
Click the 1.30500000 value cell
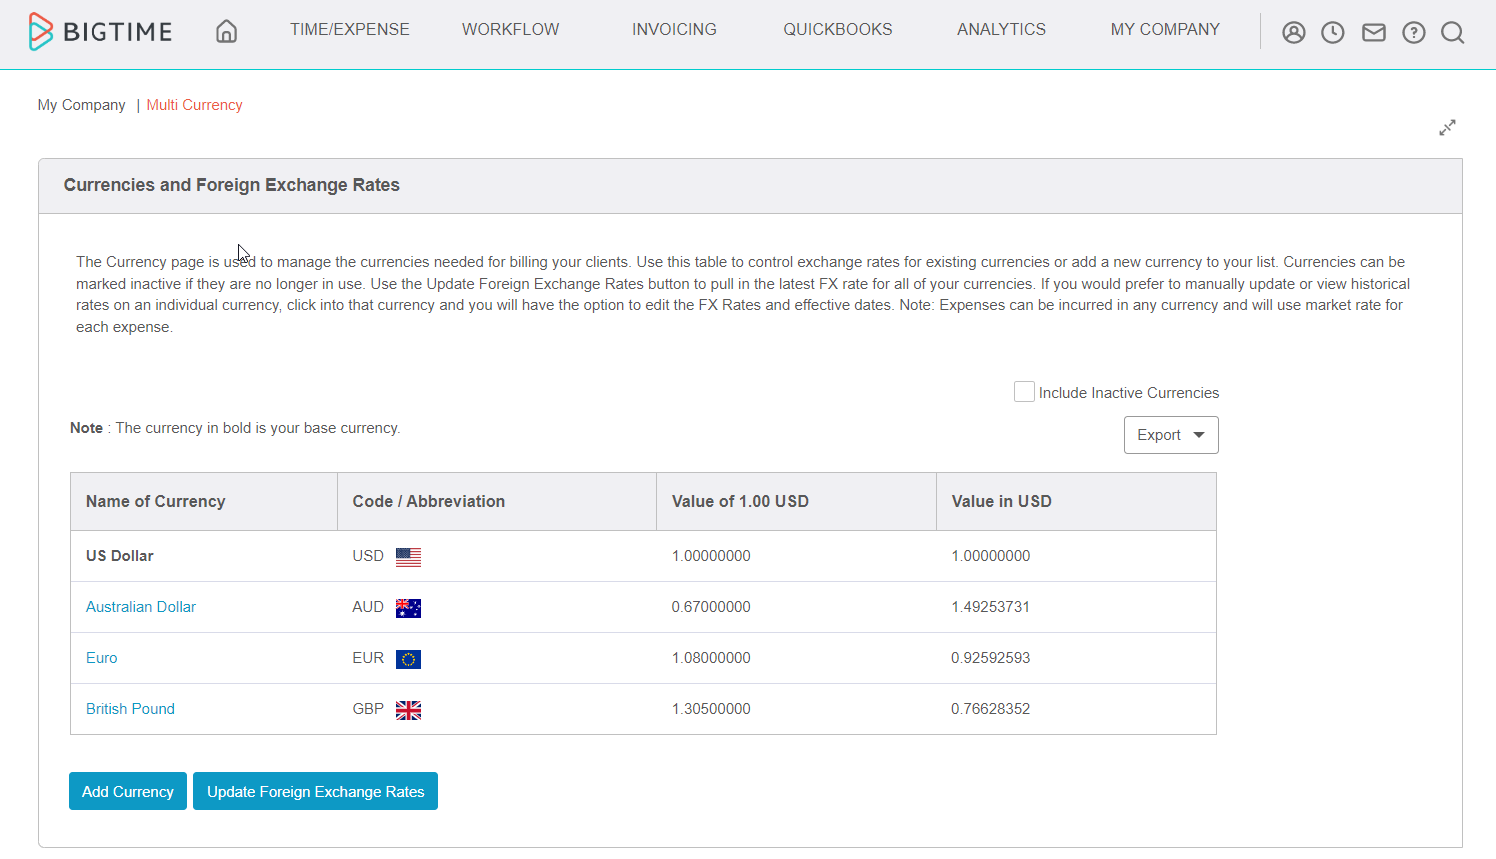tap(711, 709)
